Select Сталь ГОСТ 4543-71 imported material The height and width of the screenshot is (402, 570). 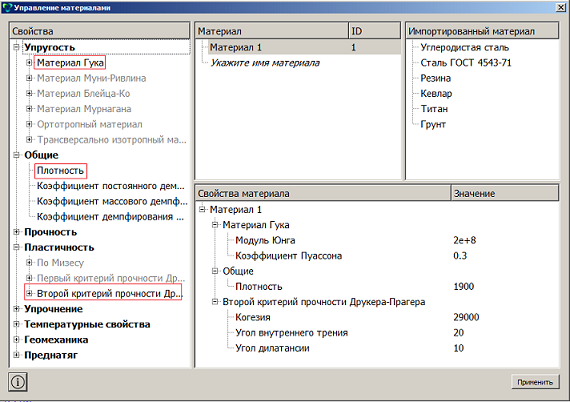466,63
